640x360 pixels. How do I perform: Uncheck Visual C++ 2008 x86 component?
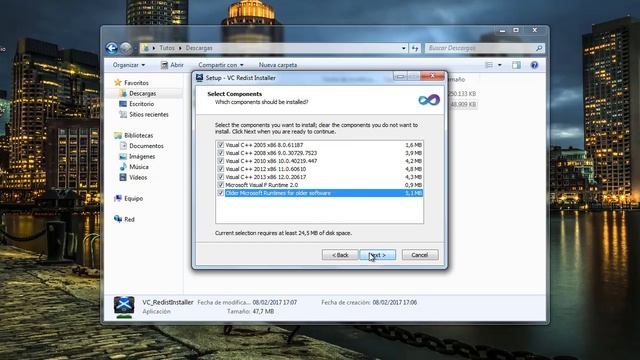221,153
